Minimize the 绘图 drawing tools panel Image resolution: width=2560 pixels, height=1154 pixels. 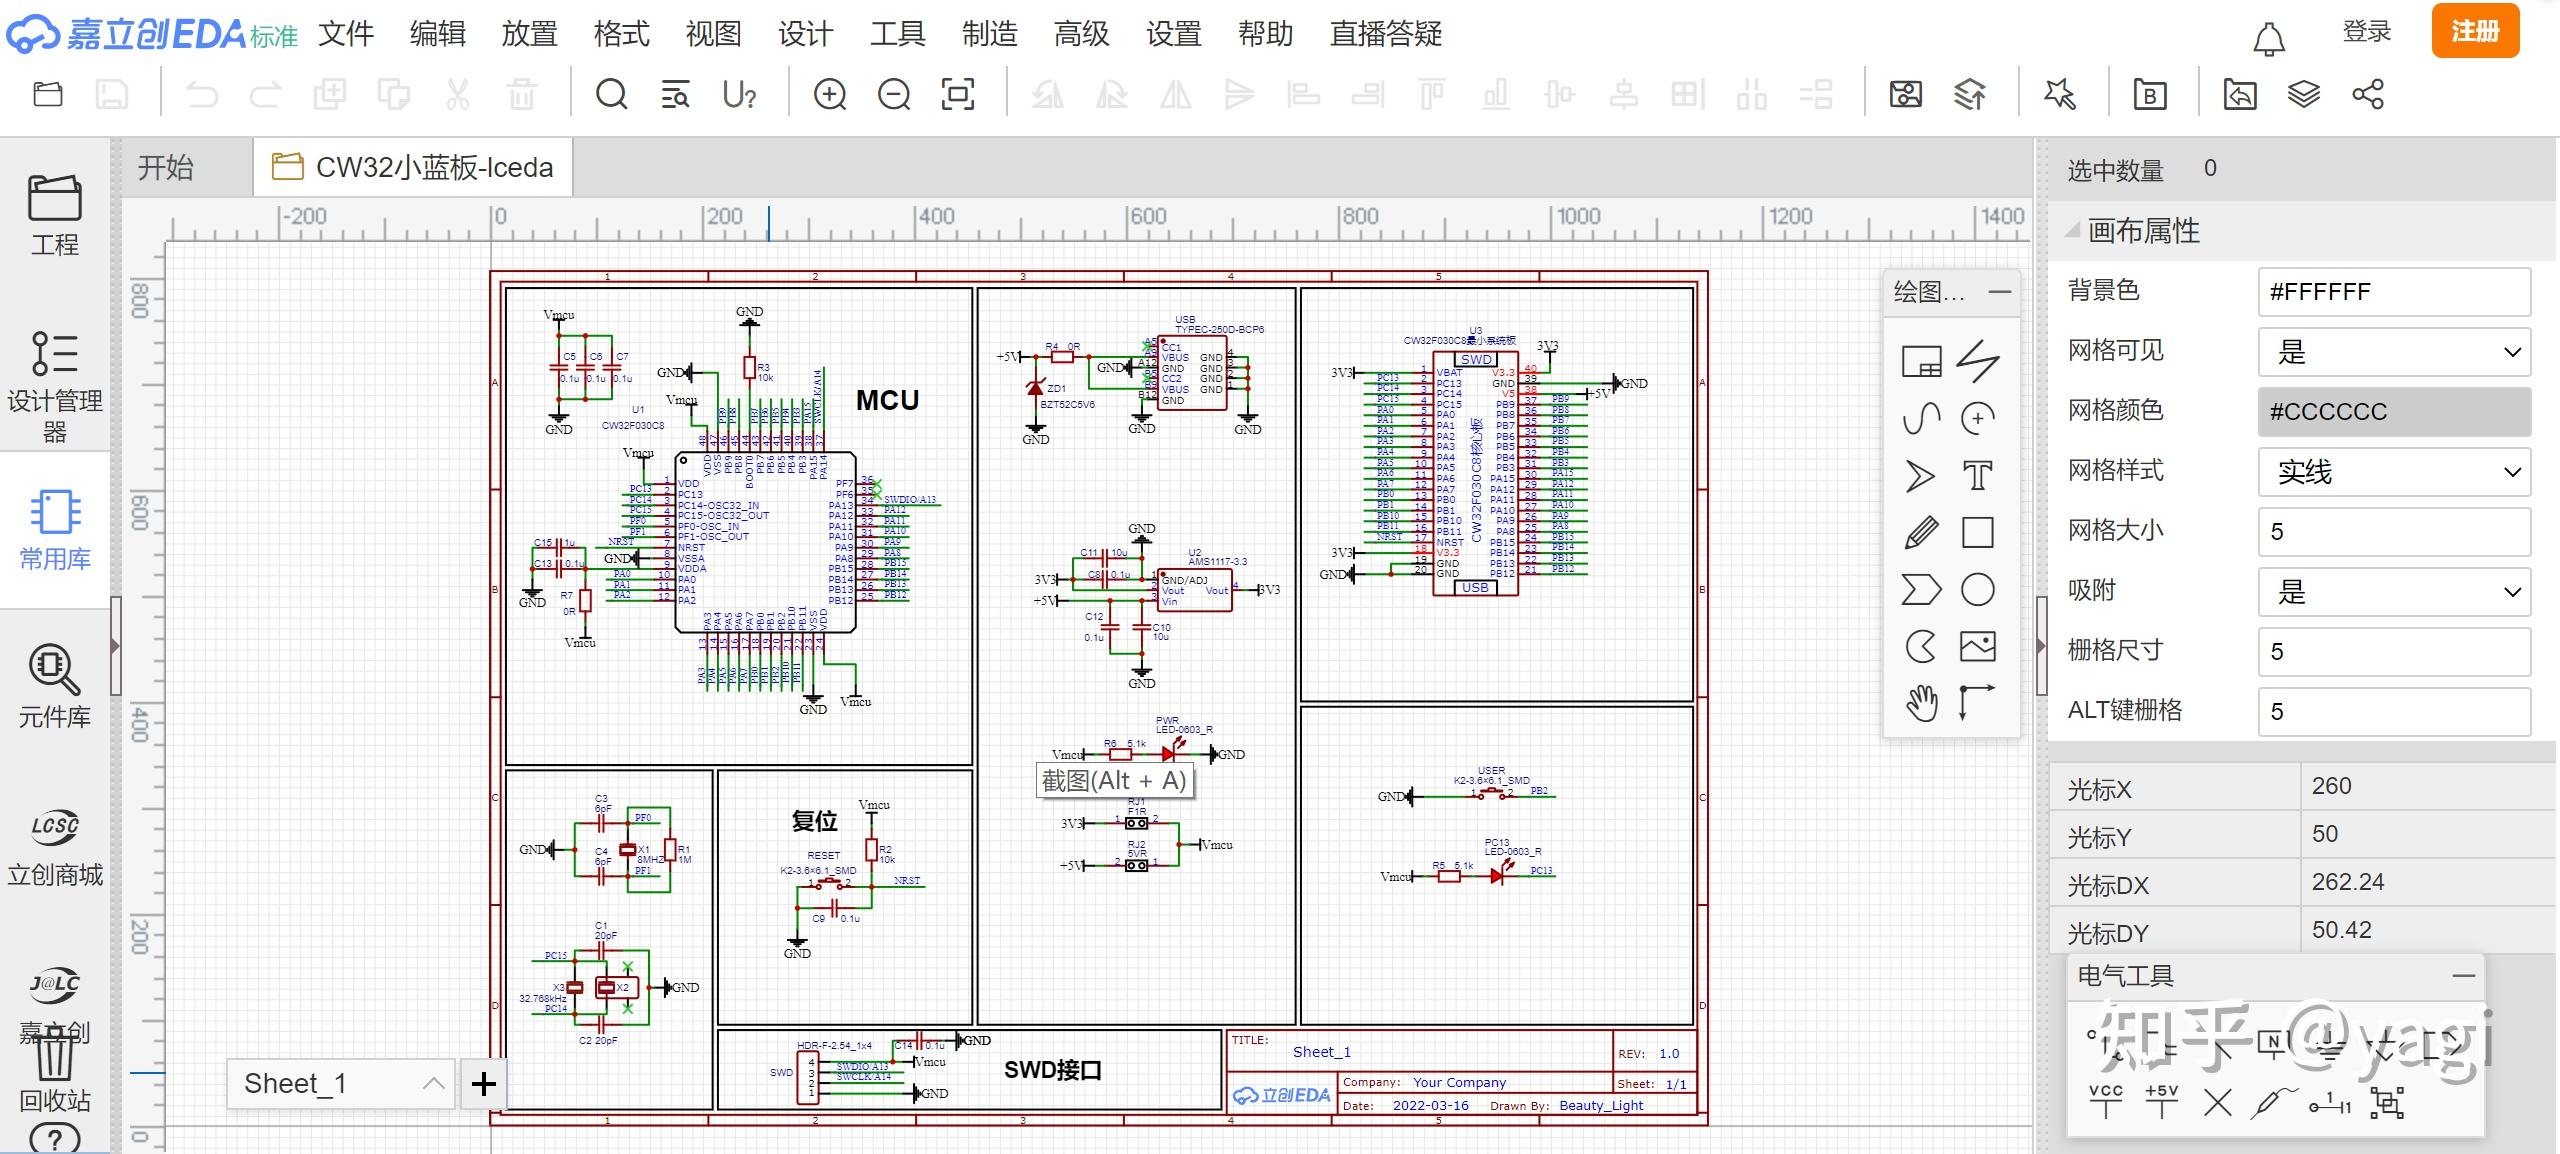point(2000,291)
